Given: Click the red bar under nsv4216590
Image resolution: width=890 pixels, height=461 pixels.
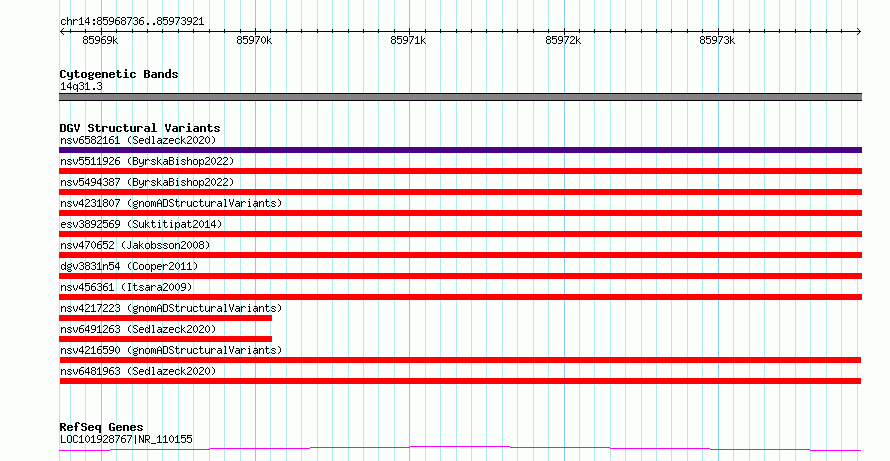Looking at the screenshot, I should (x=460, y=360).
